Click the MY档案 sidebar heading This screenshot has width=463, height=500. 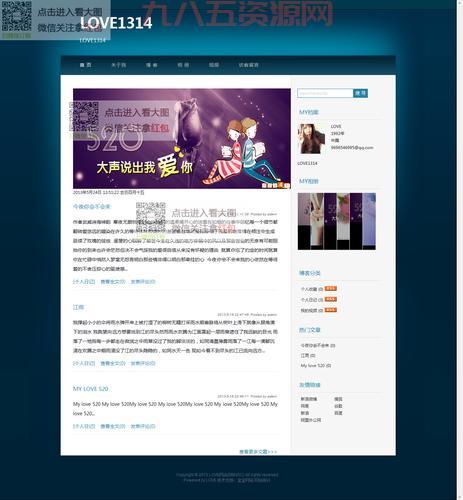pos(309,112)
